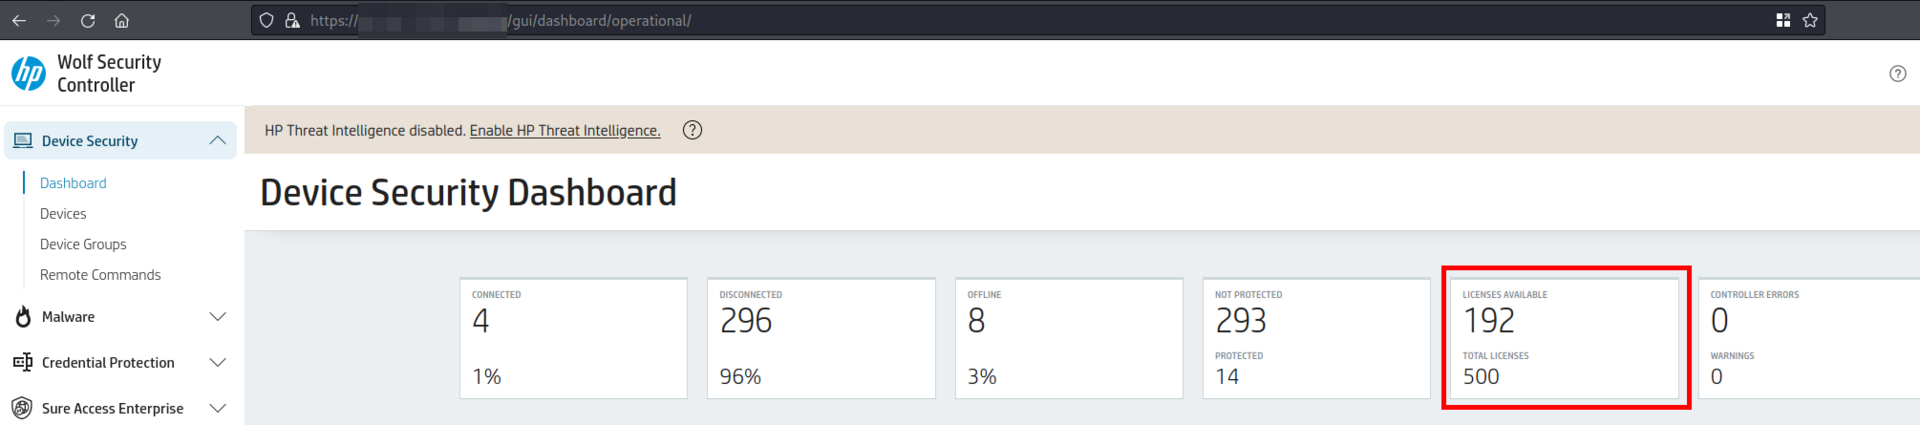Image resolution: width=1920 pixels, height=425 pixels.
Task: Open help icon in top-right corner
Action: [x=1897, y=73]
